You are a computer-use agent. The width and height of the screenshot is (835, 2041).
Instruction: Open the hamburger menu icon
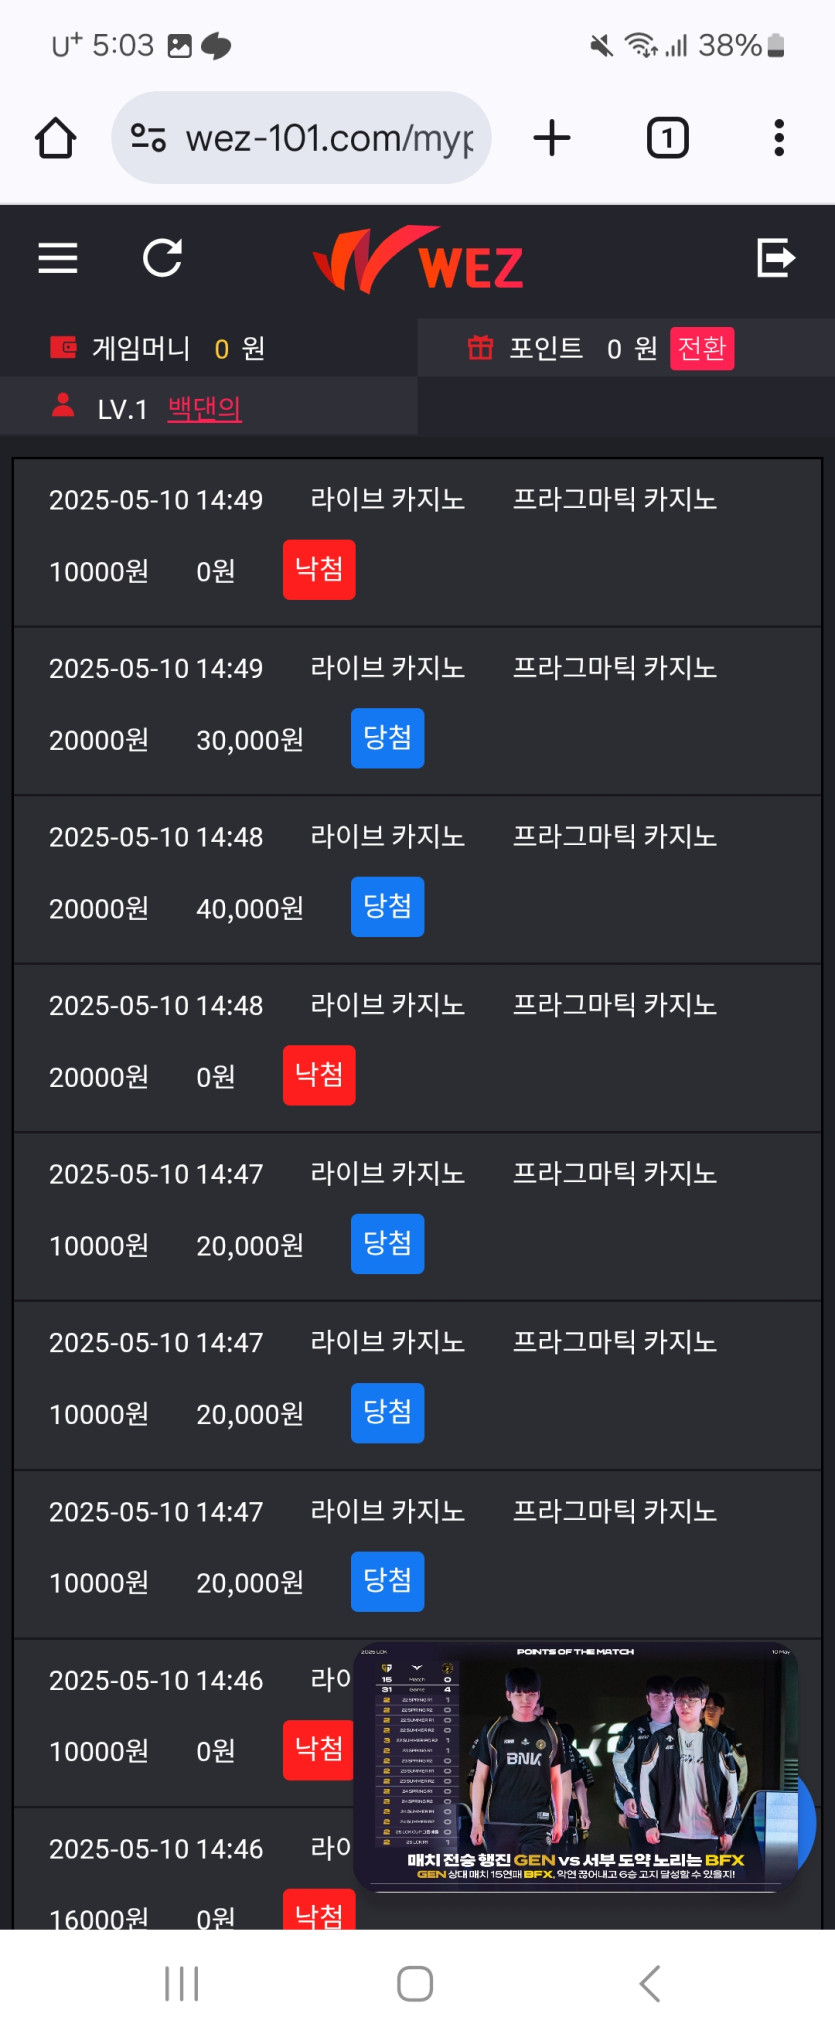(x=58, y=258)
